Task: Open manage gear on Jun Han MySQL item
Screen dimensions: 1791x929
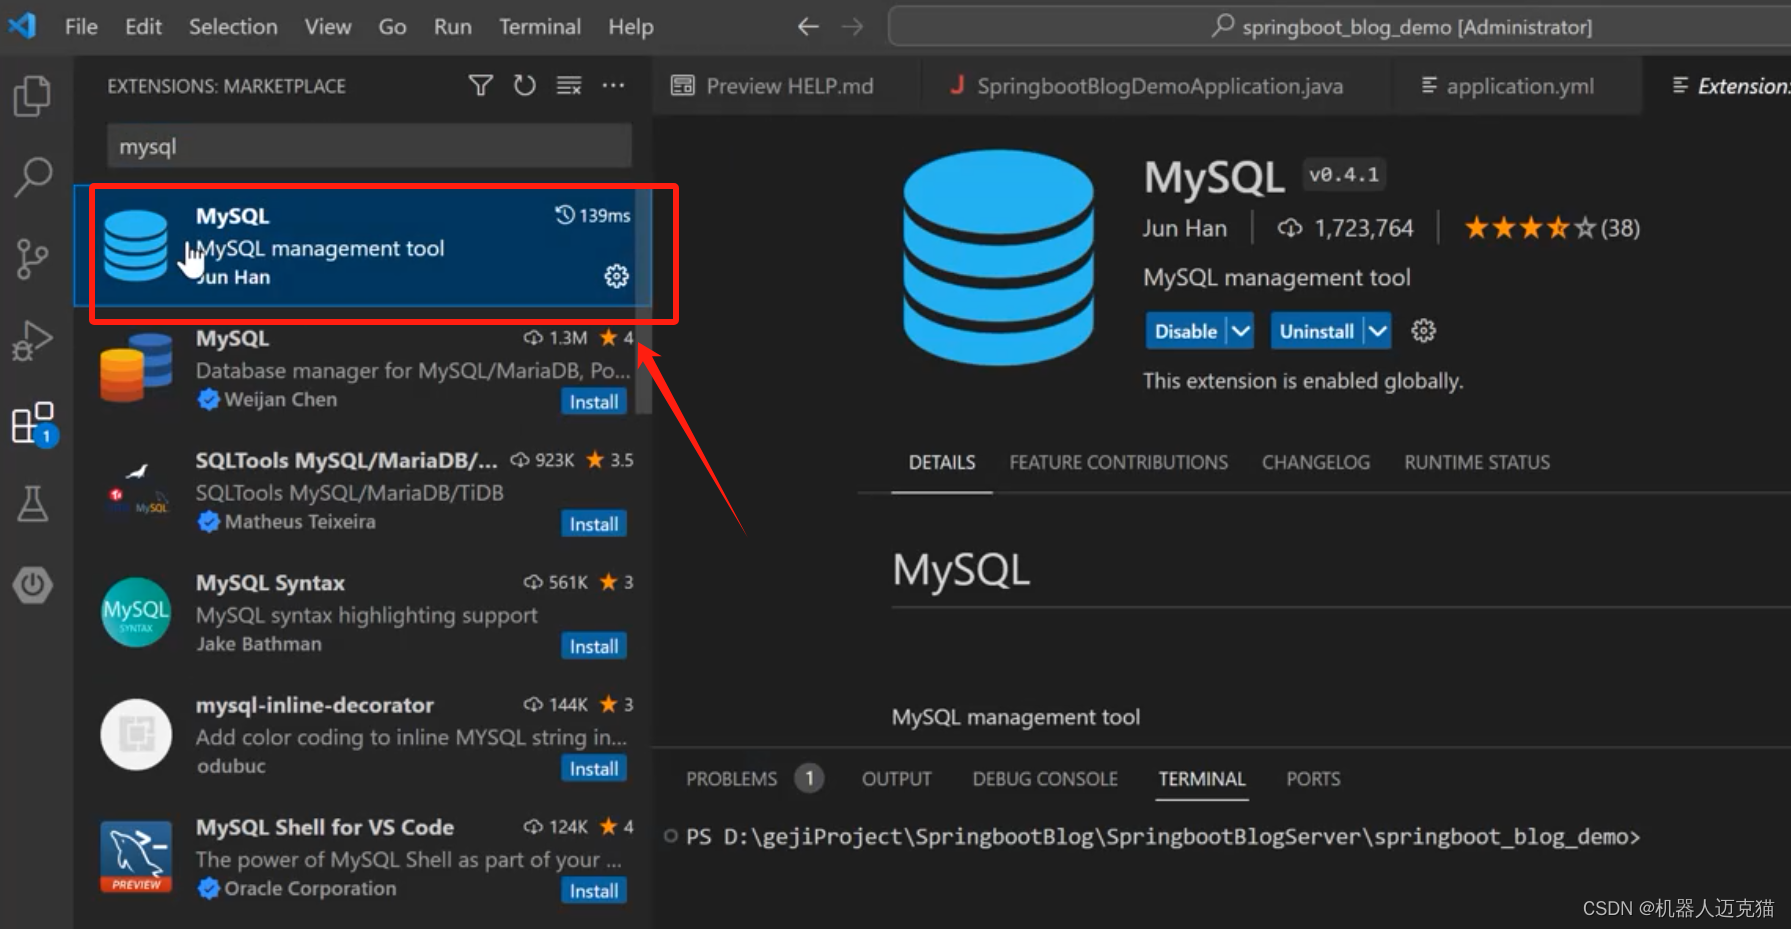Action: tap(617, 276)
